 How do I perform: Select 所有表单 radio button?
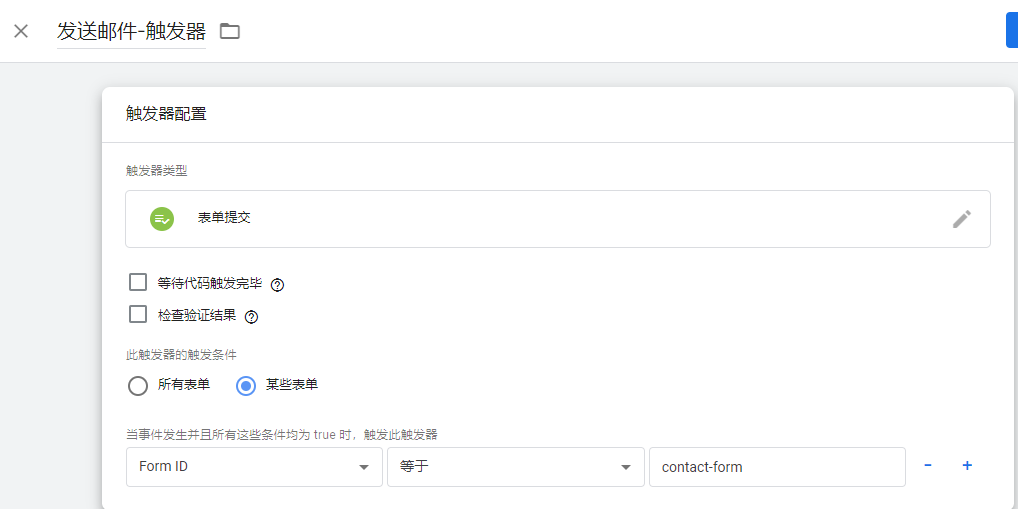[138, 386]
